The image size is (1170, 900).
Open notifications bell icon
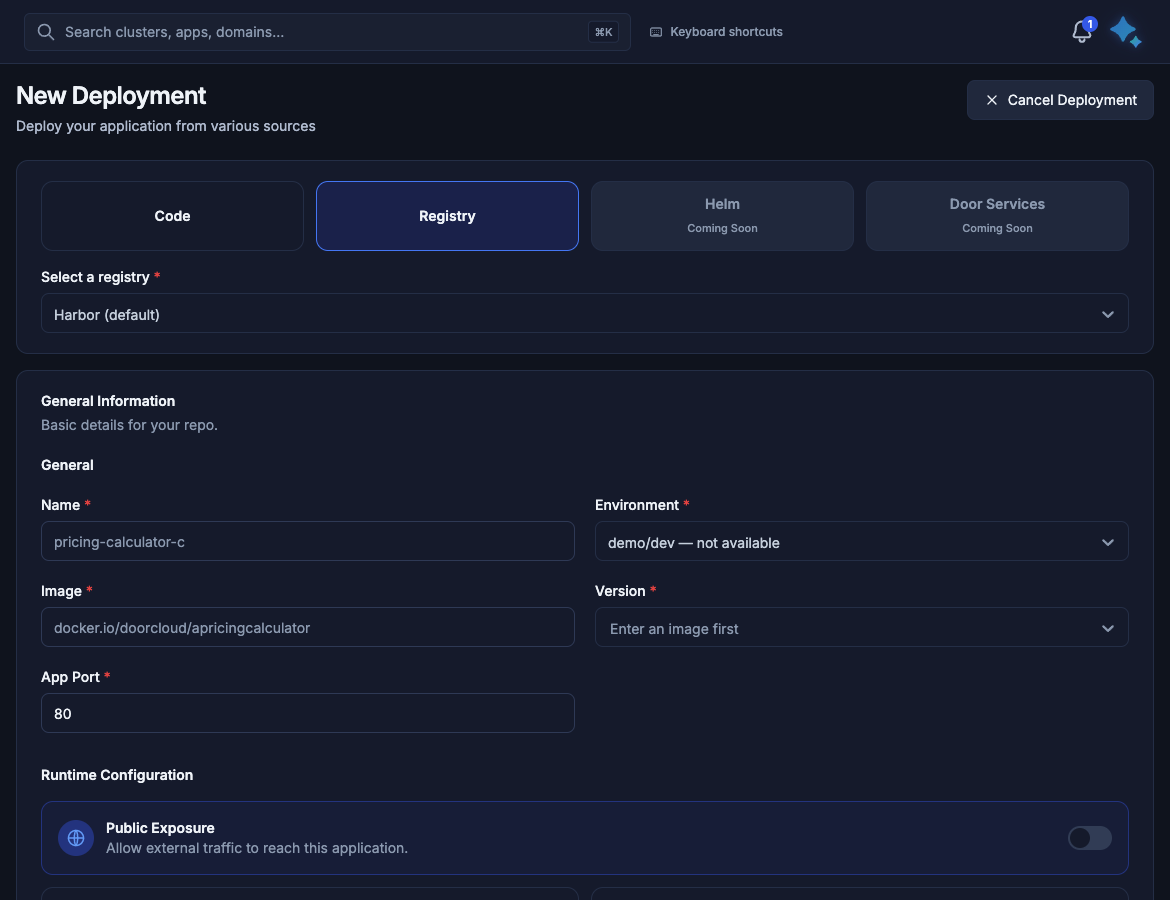[x=1081, y=32]
